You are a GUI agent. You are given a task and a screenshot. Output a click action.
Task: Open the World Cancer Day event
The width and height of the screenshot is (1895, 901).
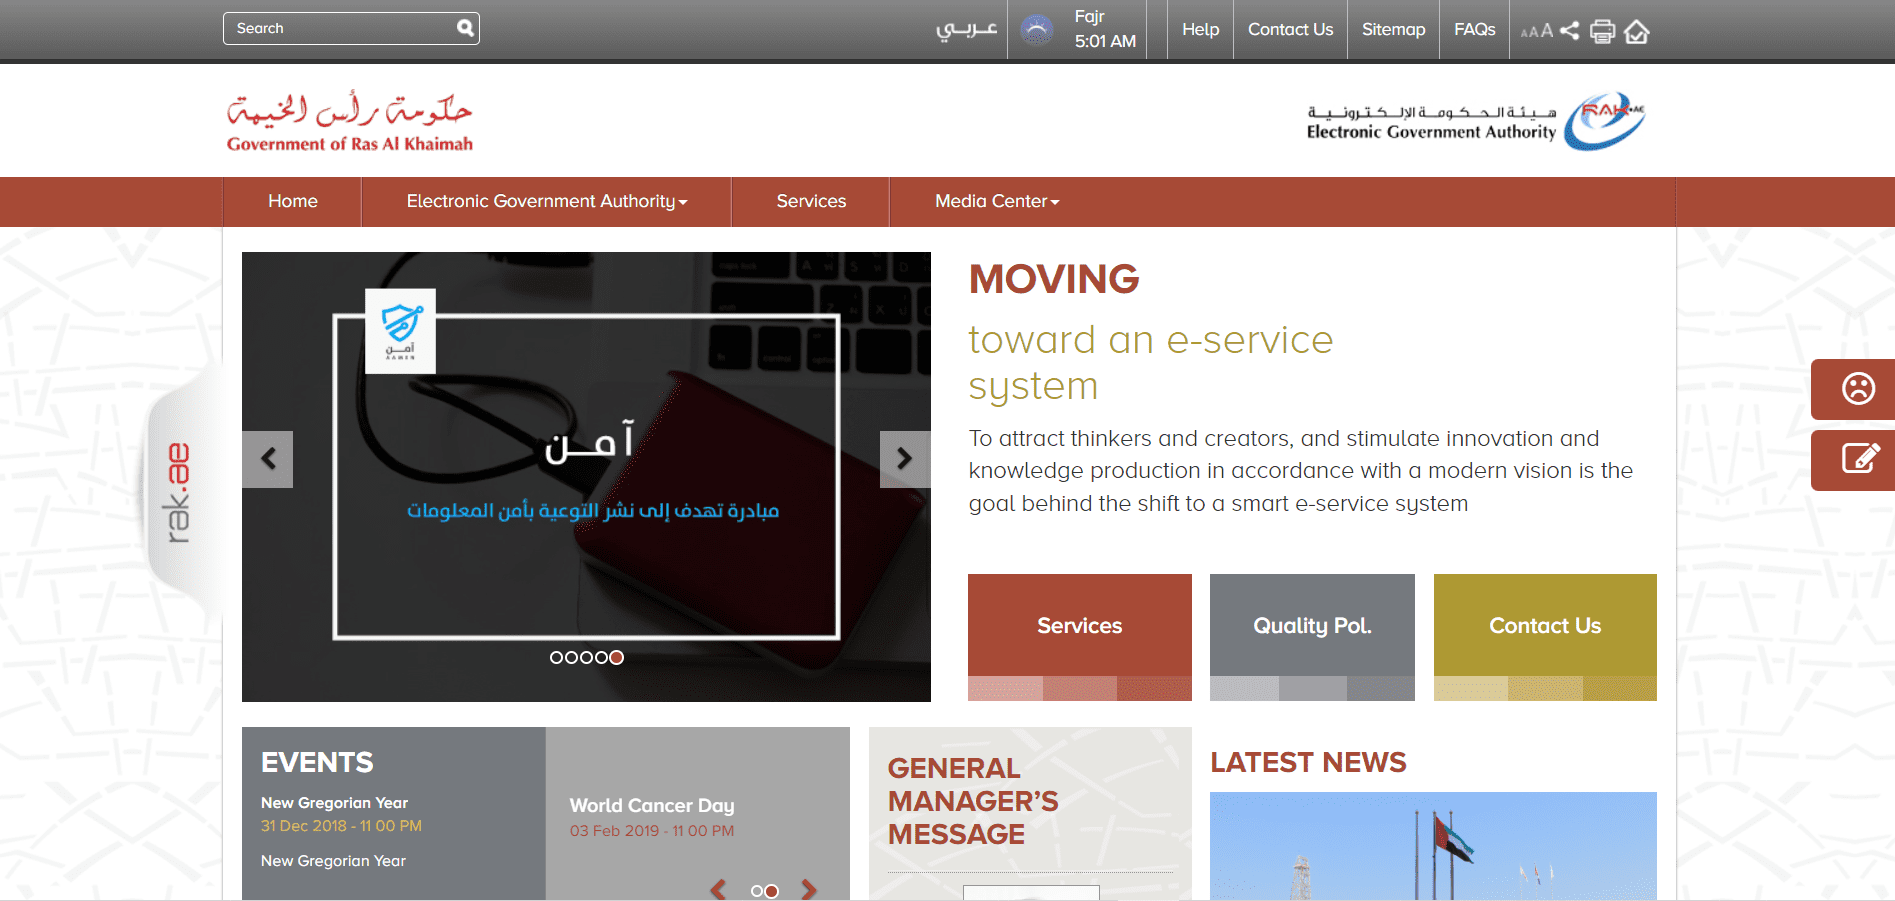tap(652, 806)
